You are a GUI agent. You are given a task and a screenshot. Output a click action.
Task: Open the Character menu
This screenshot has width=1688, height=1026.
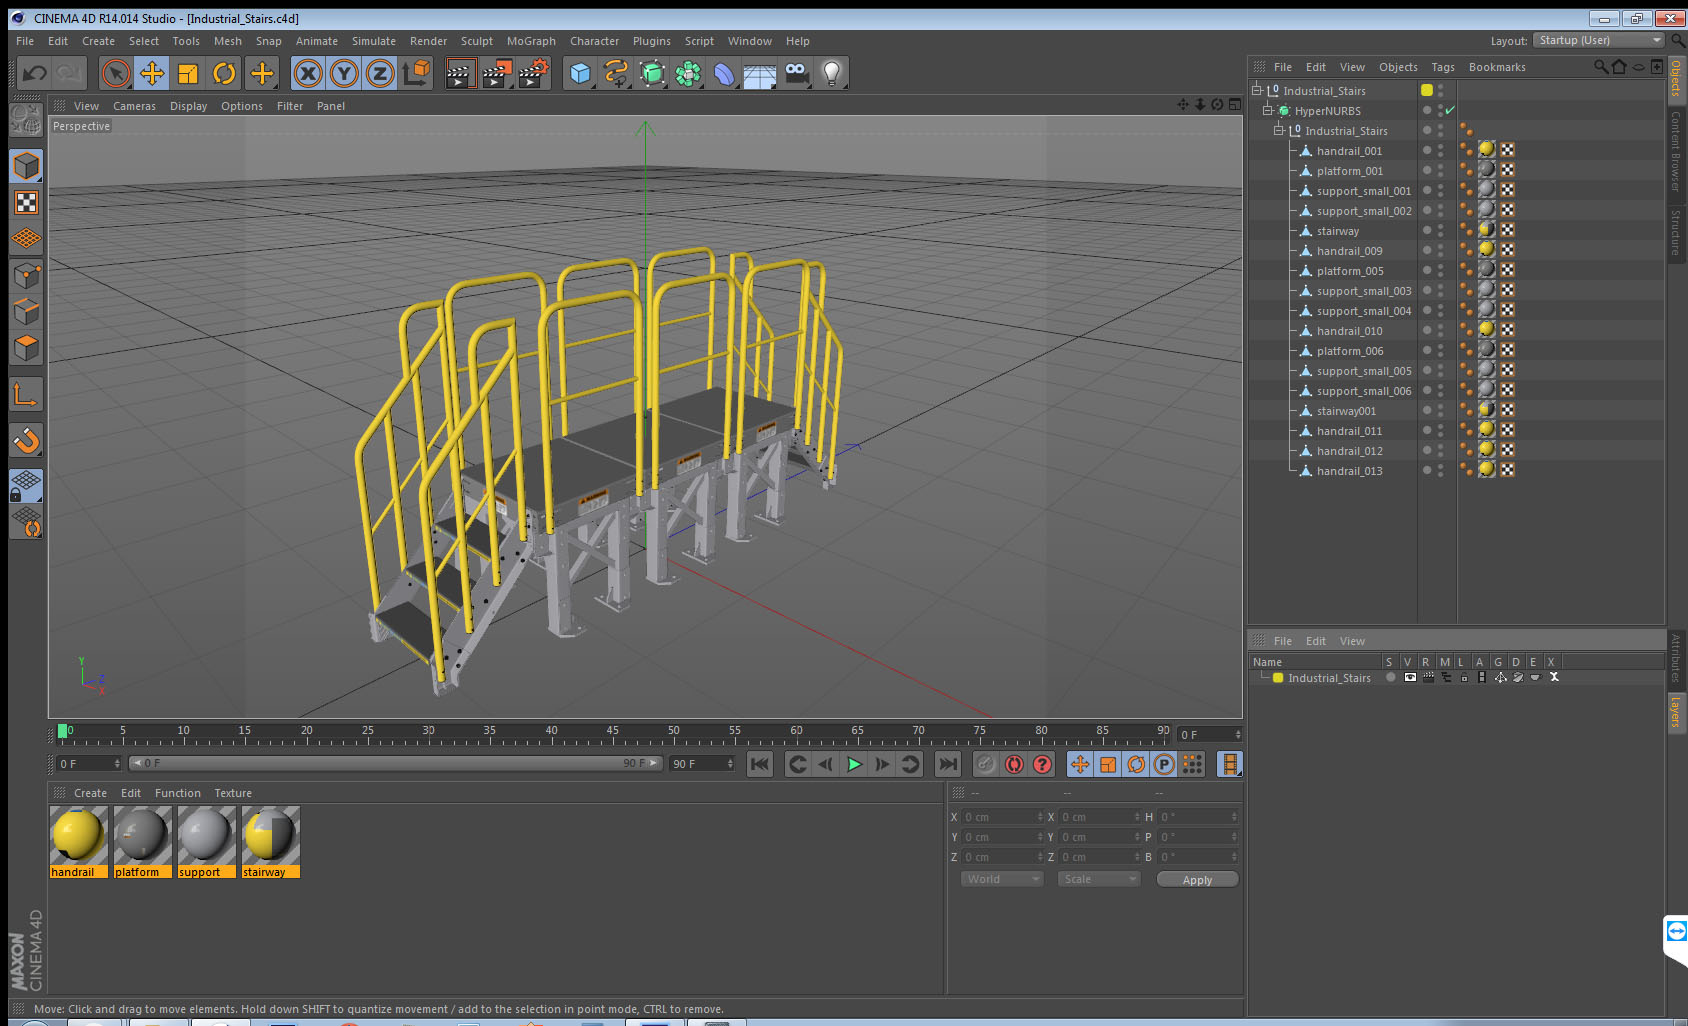coord(594,41)
